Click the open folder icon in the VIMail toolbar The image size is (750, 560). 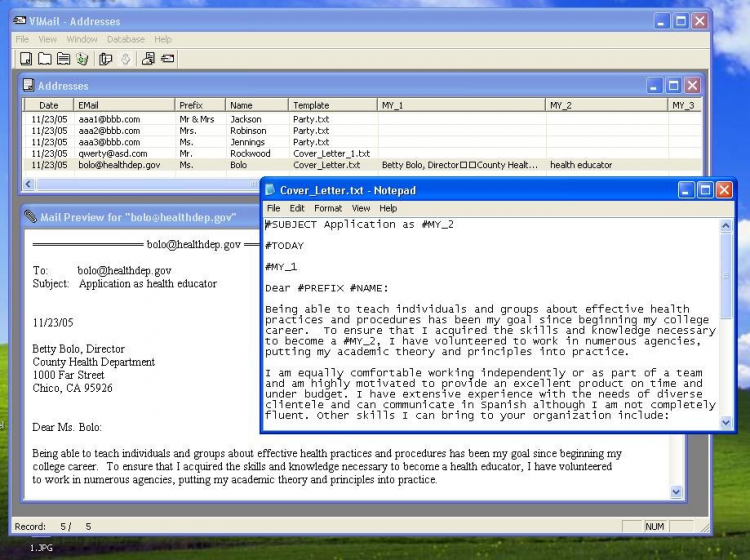coord(45,59)
